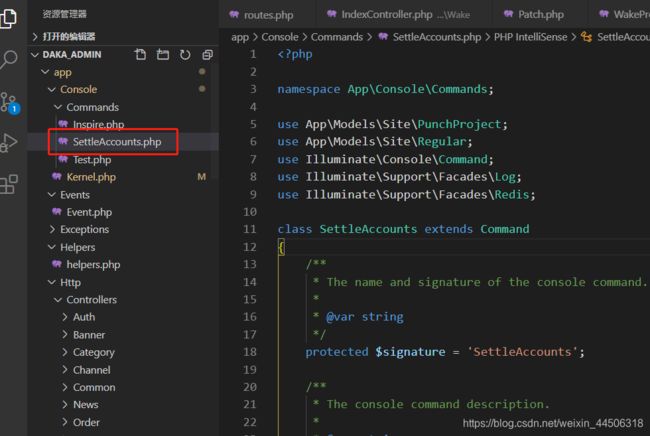
Task: Click 'PHP IntelliSense' in the breadcrumb
Action: tap(530, 37)
